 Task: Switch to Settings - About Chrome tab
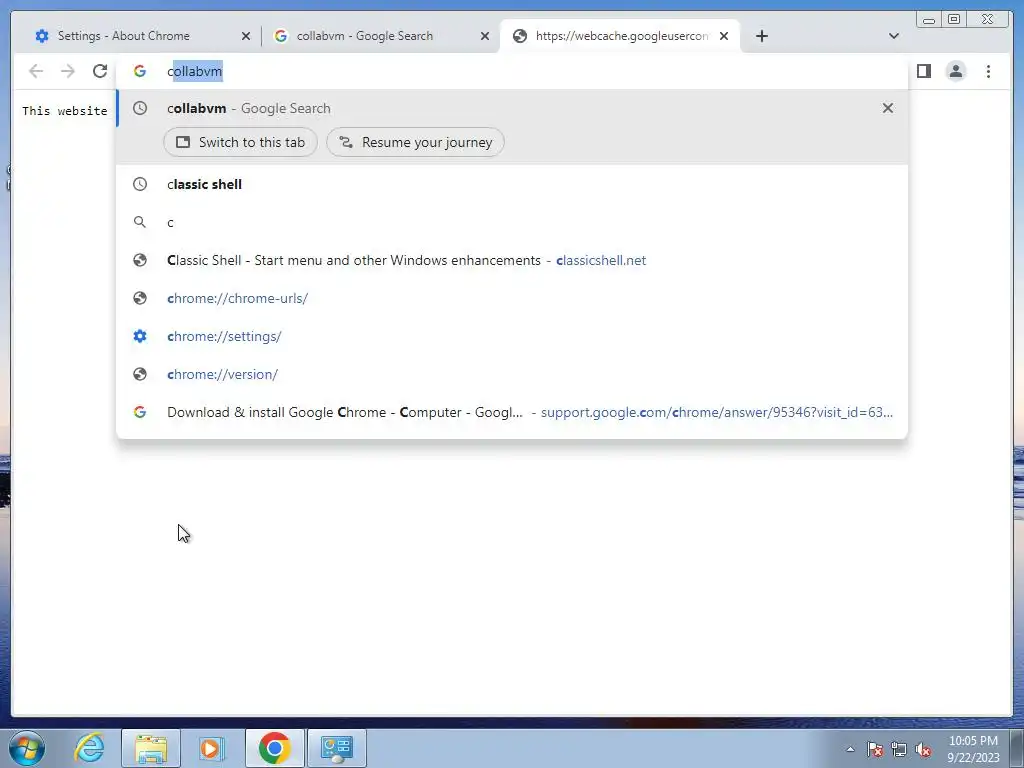click(123, 36)
